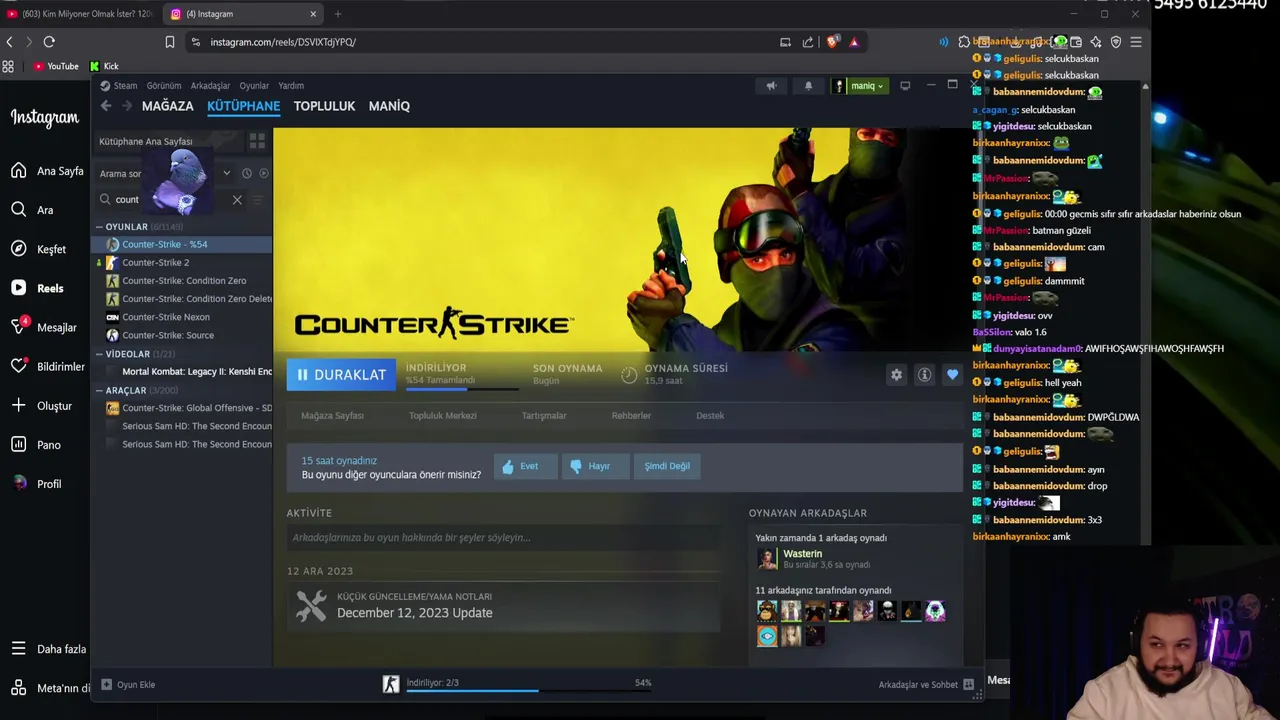Open YouTube bookmark in browser
The height and width of the screenshot is (720, 1280).
coord(56,66)
